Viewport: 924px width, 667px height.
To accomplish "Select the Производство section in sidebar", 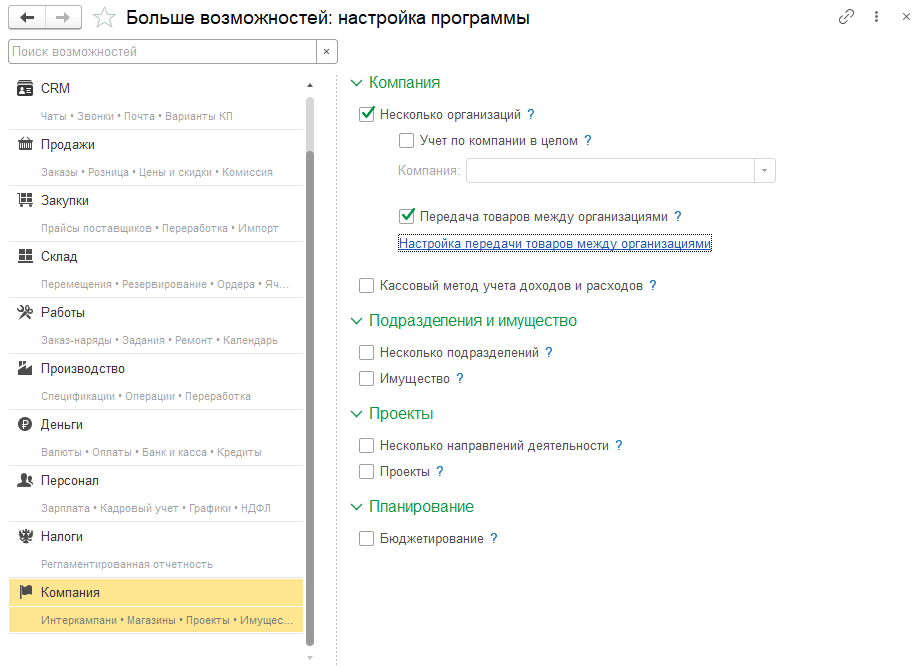I will click(82, 369).
